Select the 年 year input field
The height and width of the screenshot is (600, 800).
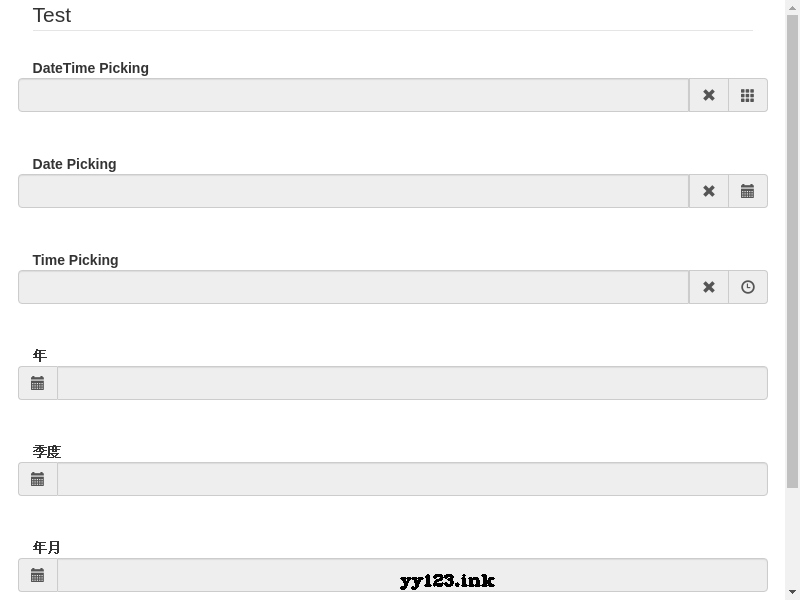pos(412,383)
